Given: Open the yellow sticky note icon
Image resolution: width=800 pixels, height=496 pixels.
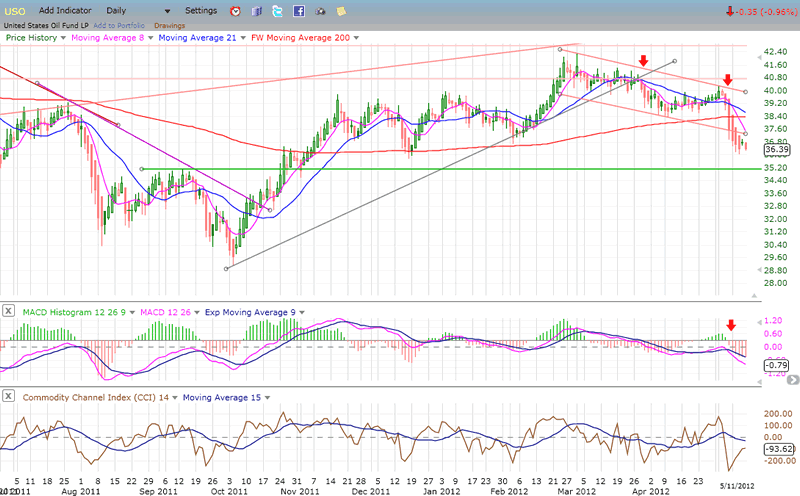Looking at the screenshot, I should 341,11.
